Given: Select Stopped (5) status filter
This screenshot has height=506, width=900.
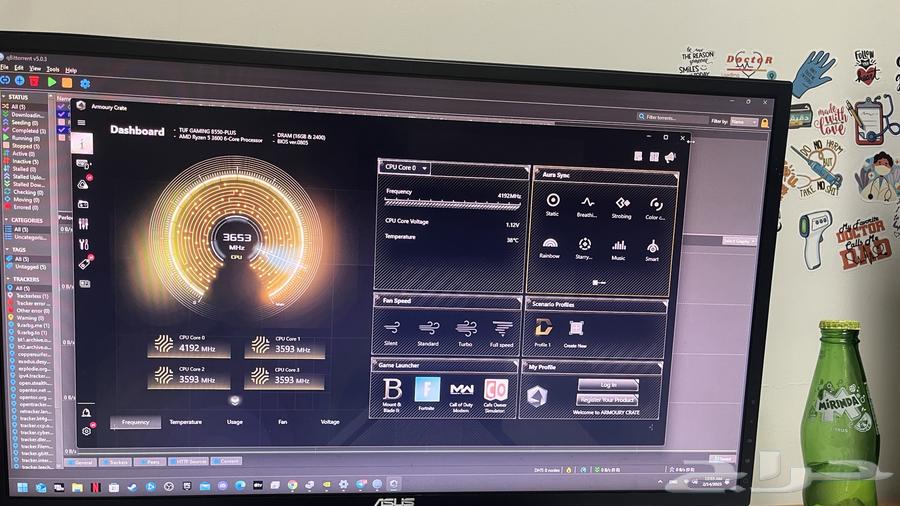Looking at the screenshot, I should point(22,146).
